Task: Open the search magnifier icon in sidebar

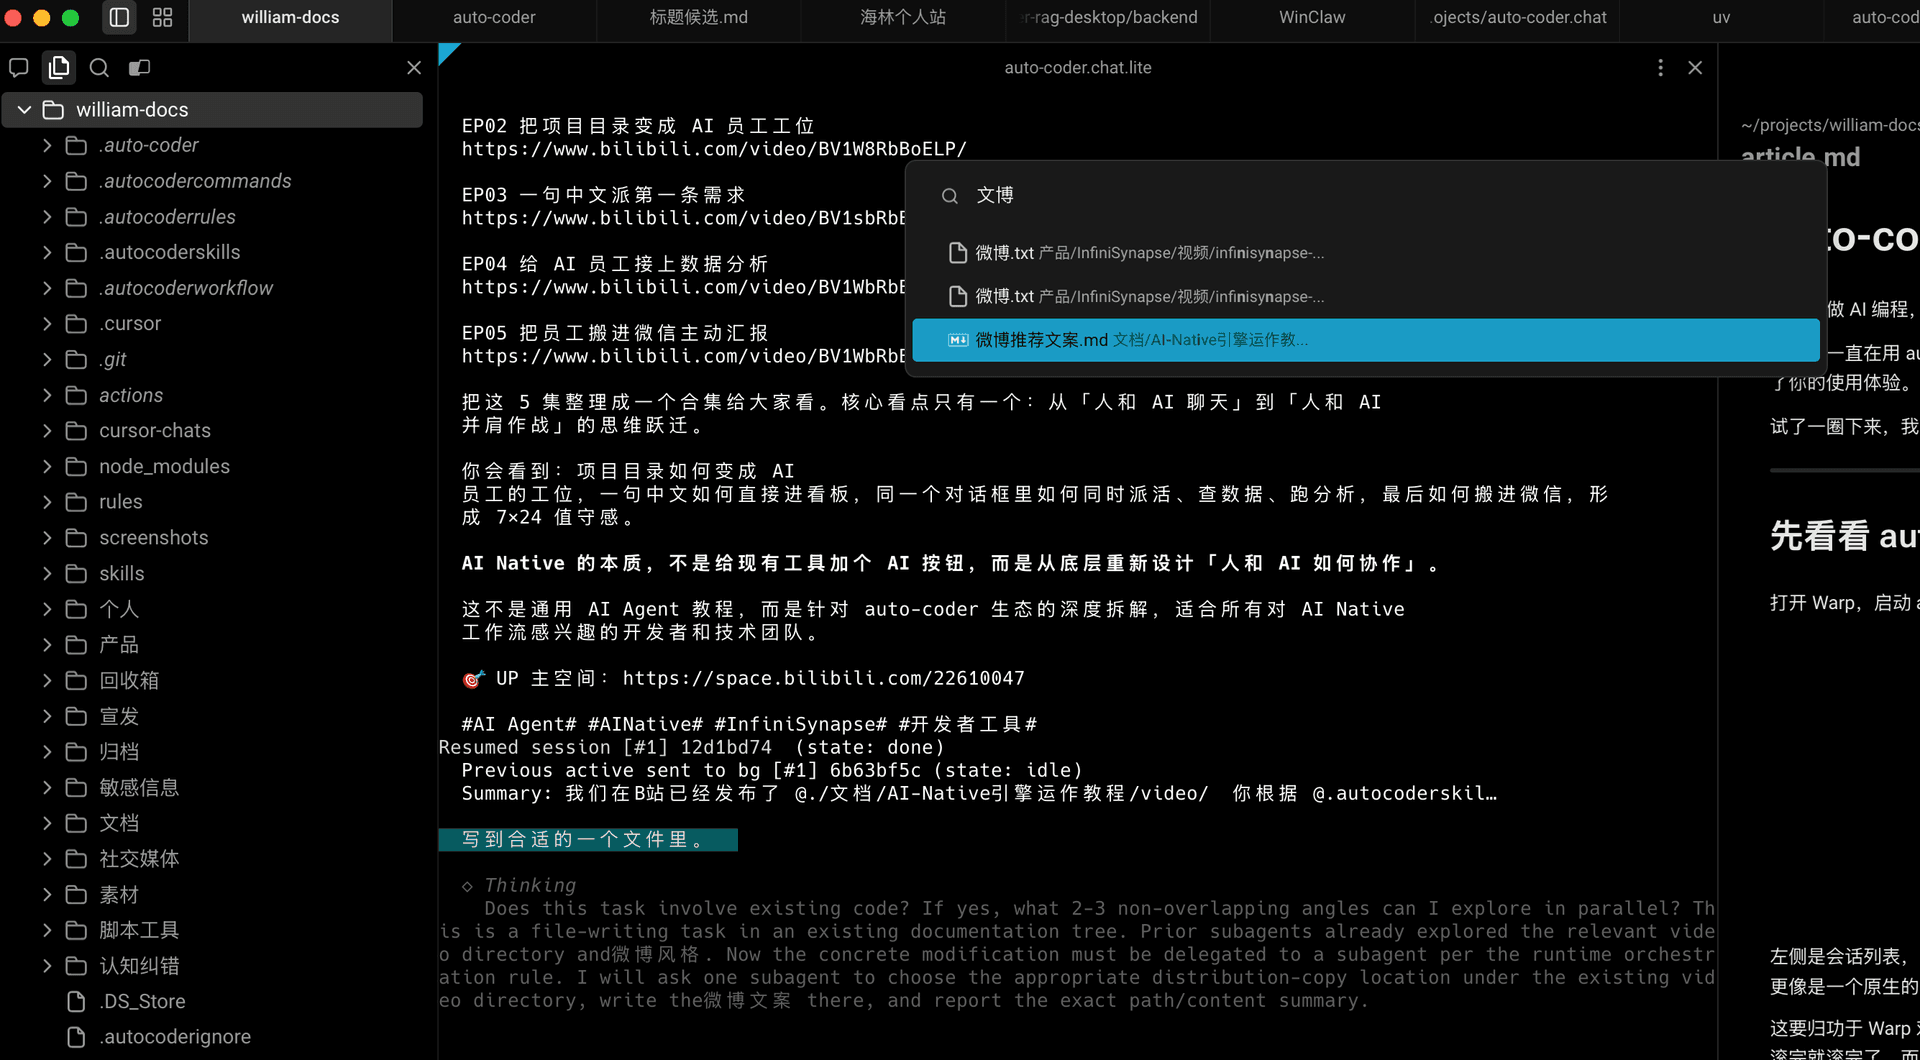Action: tap(99, 67)
